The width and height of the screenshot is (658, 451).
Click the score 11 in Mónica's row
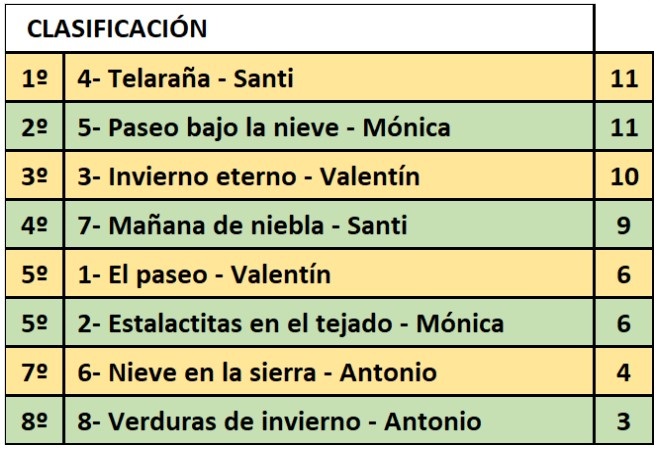point(624,127)
